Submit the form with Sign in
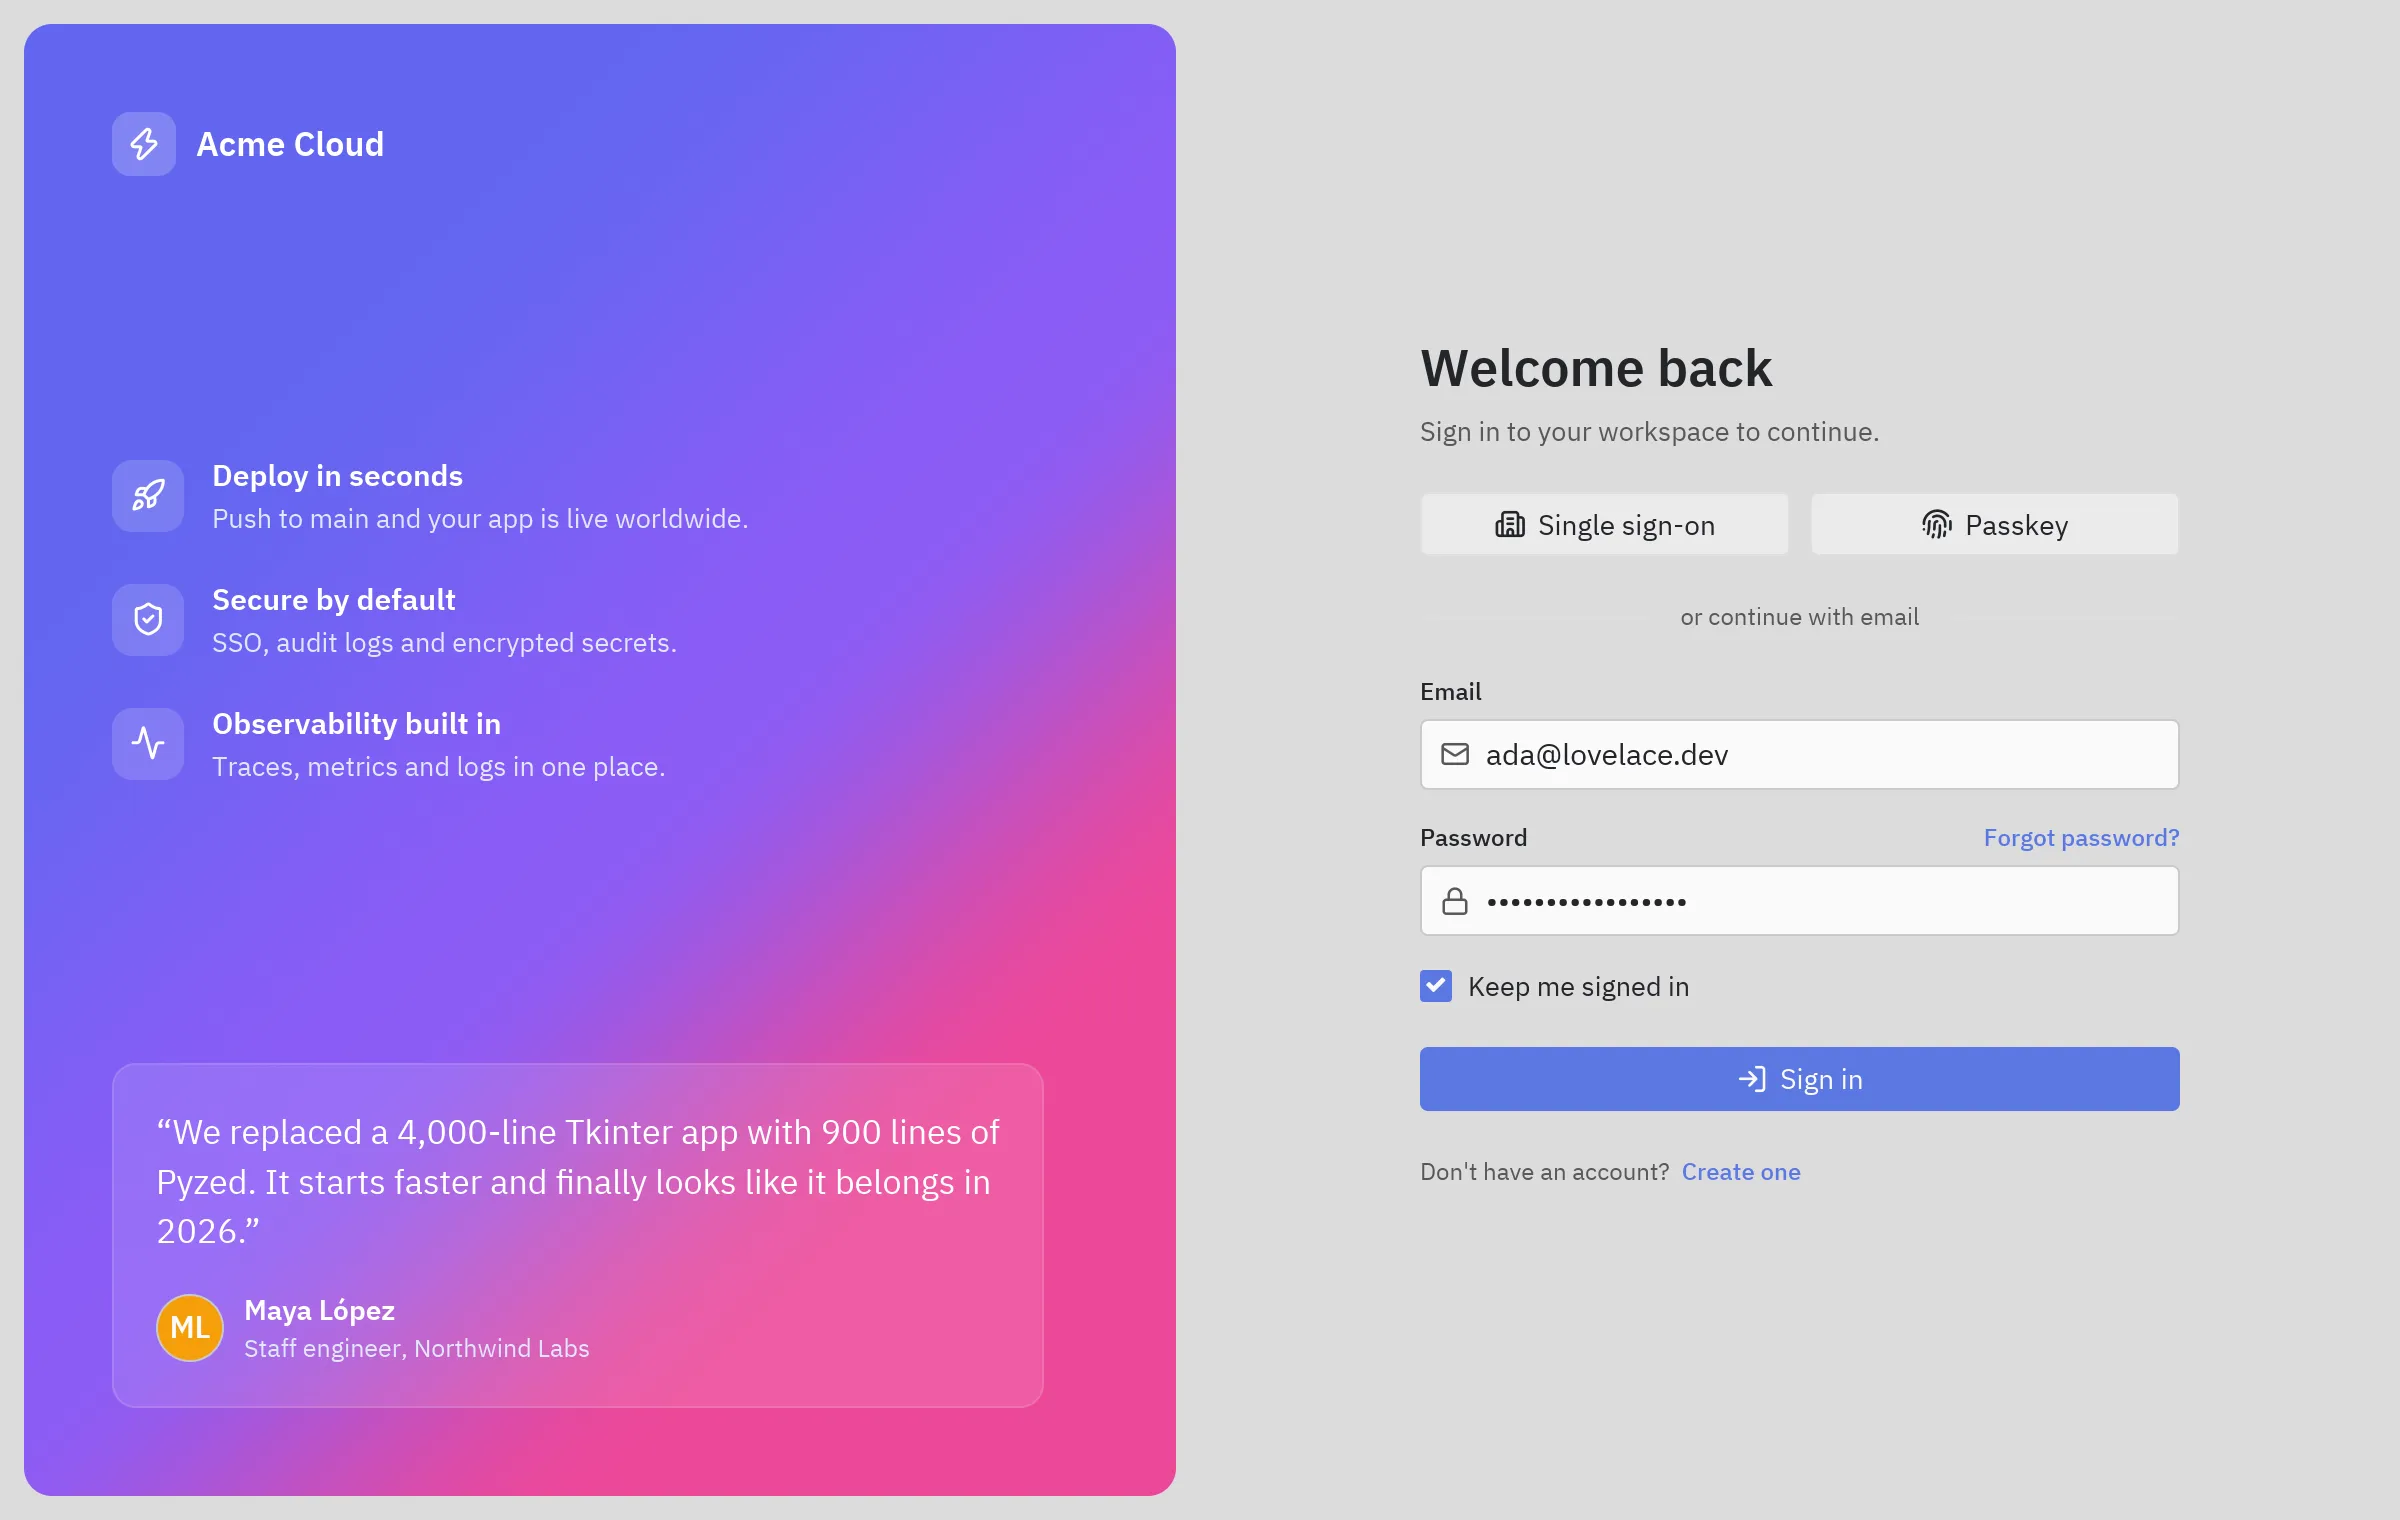This screenshot has height=1520, width=2400. coord(1800,1079)
